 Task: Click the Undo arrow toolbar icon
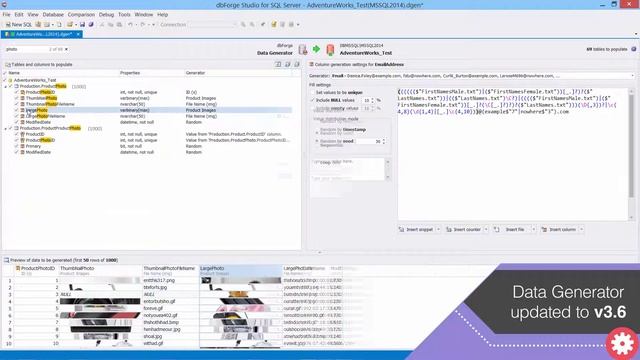pyautogui.click(x=130, y=24)
